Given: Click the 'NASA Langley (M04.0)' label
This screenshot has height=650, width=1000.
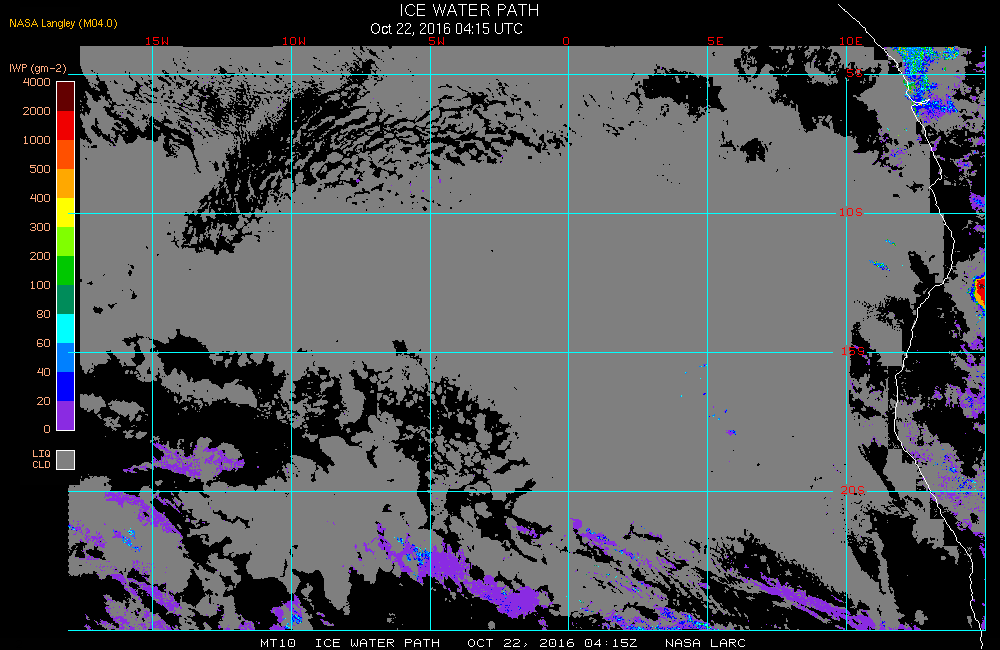Looking at the screenshot, I should tap(63, 24).
